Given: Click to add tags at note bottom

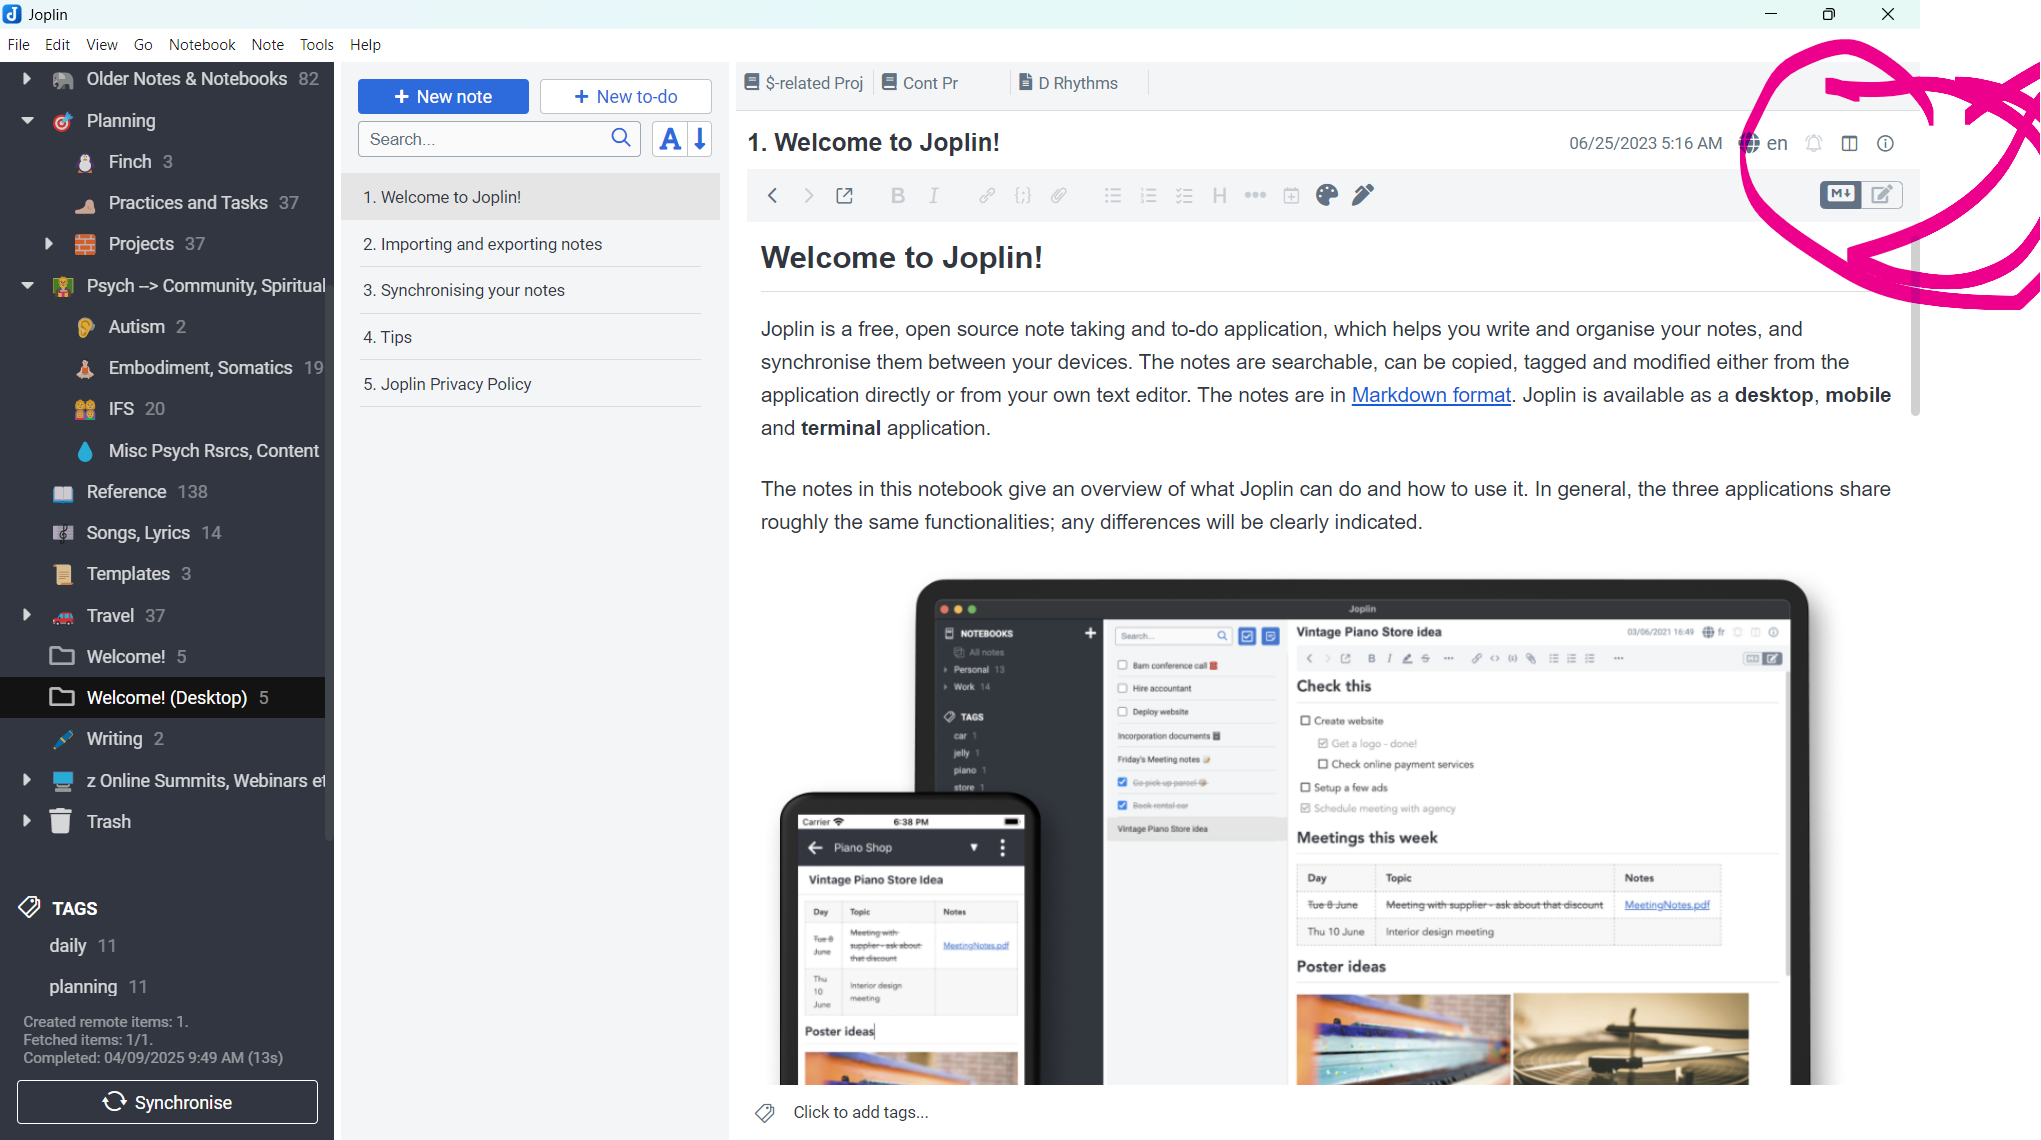Looking at the screenshot, I should tap(860, 1112).
